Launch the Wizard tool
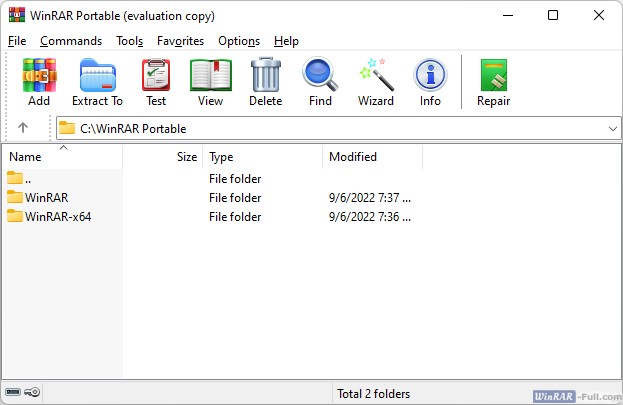The image size is (623, 405). (x=376, y=81)
